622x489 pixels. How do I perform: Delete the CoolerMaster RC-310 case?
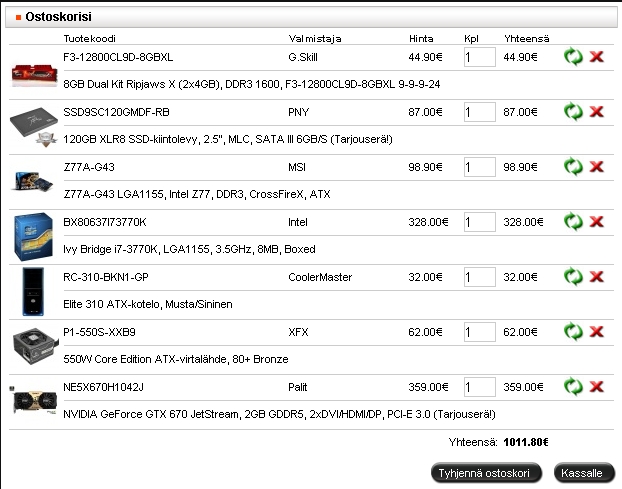click(597, 277)
